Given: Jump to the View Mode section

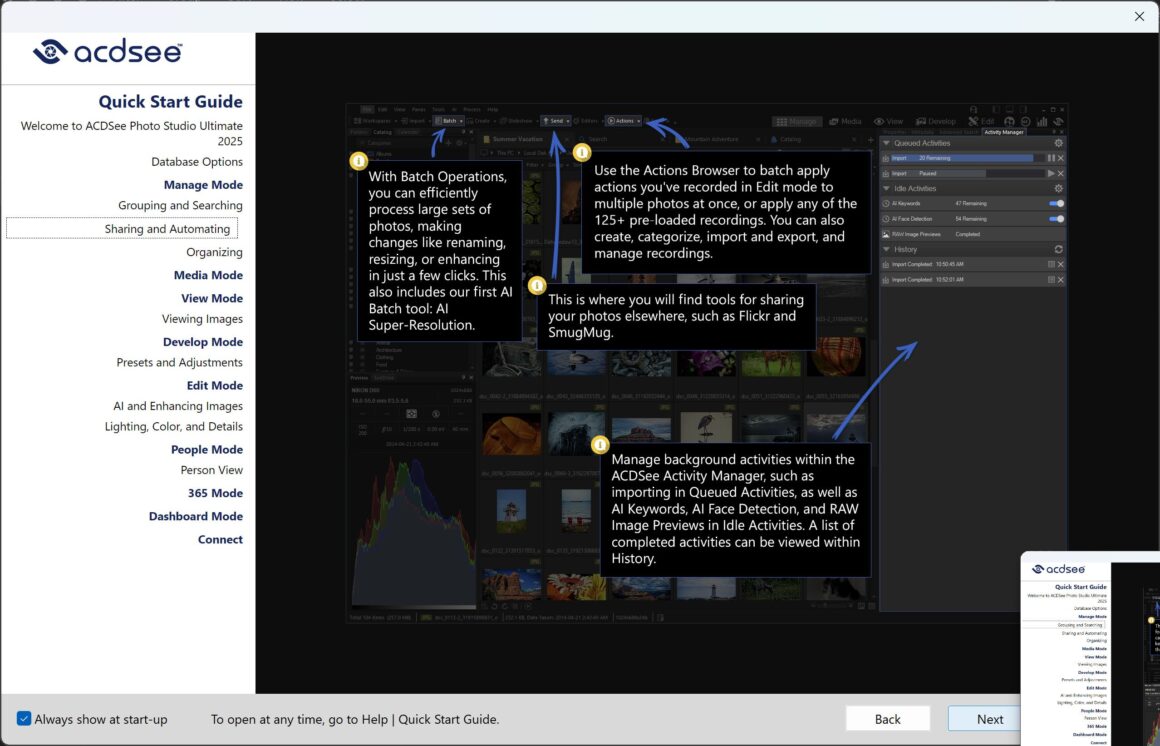Looking at the screenshot, I should pos(212,298).
